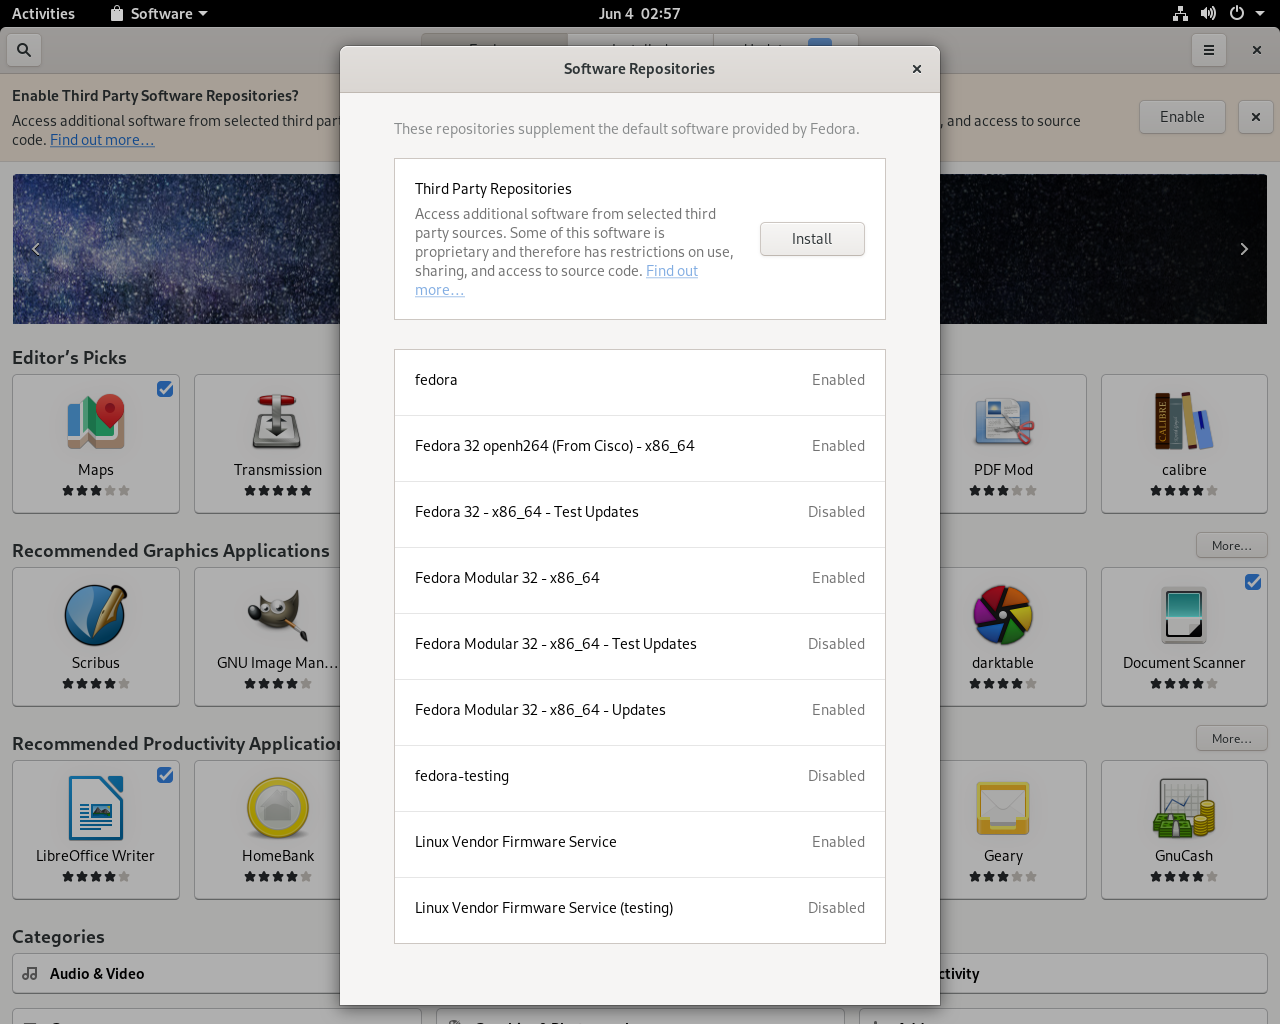1280x1024 pixels.
Task: Expand the Linux Vendor Firmware Service row
Action: pyautogui.click(x=640, y=844)
